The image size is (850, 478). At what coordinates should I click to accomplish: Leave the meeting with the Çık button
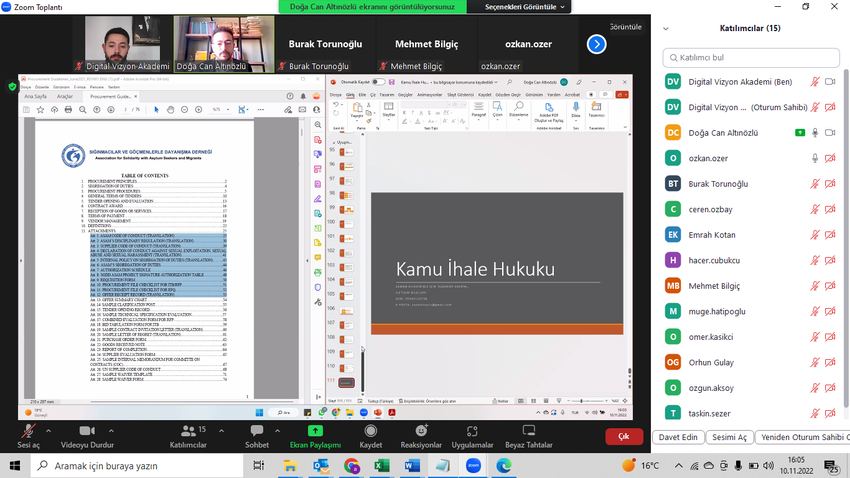click(624, 437)
